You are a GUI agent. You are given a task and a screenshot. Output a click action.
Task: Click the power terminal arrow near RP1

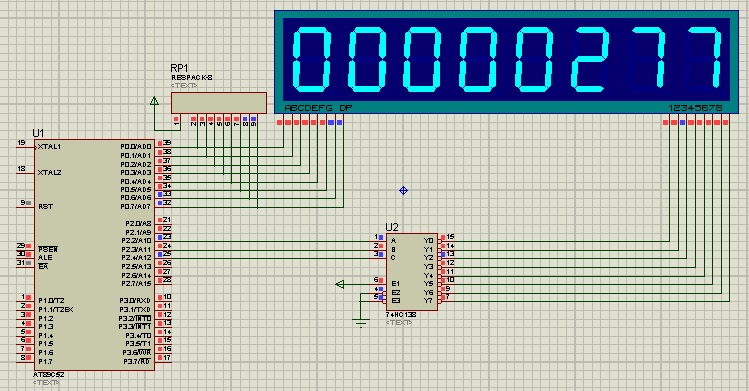(154, 101)
